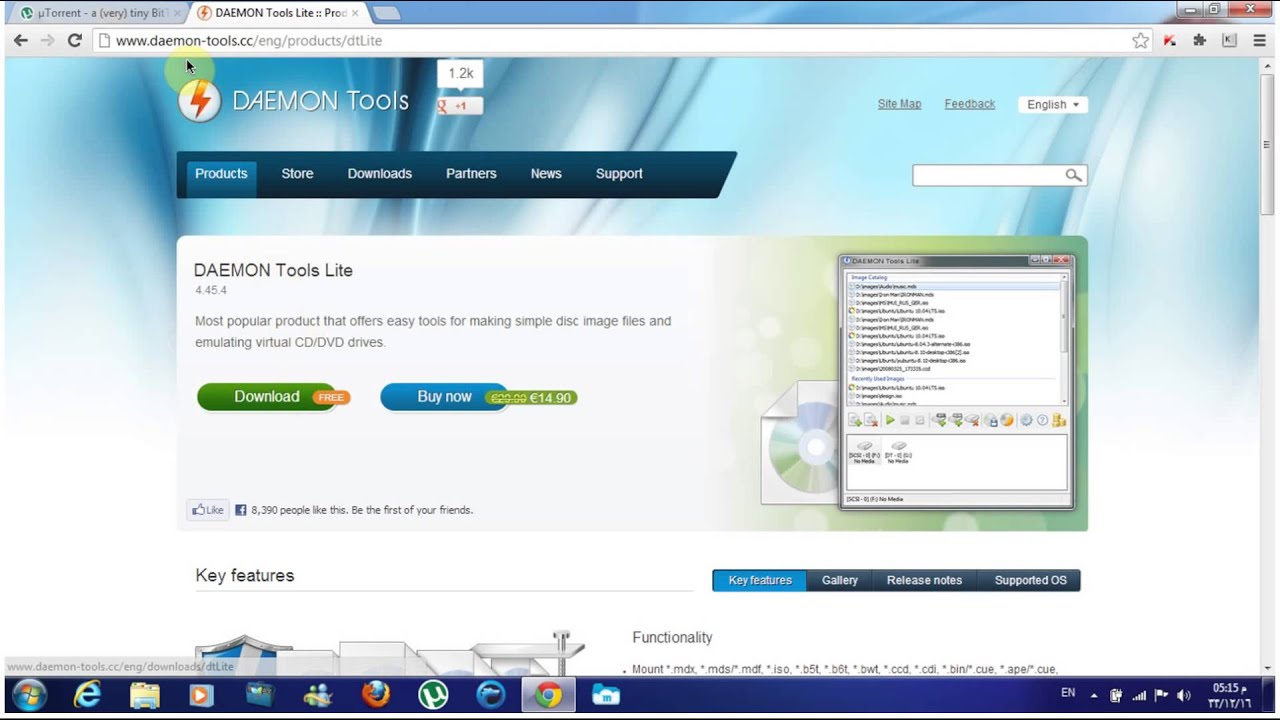Click the address bar URL
The width and height of the screenshot is (1280, 720).
[x=249, y=41]
